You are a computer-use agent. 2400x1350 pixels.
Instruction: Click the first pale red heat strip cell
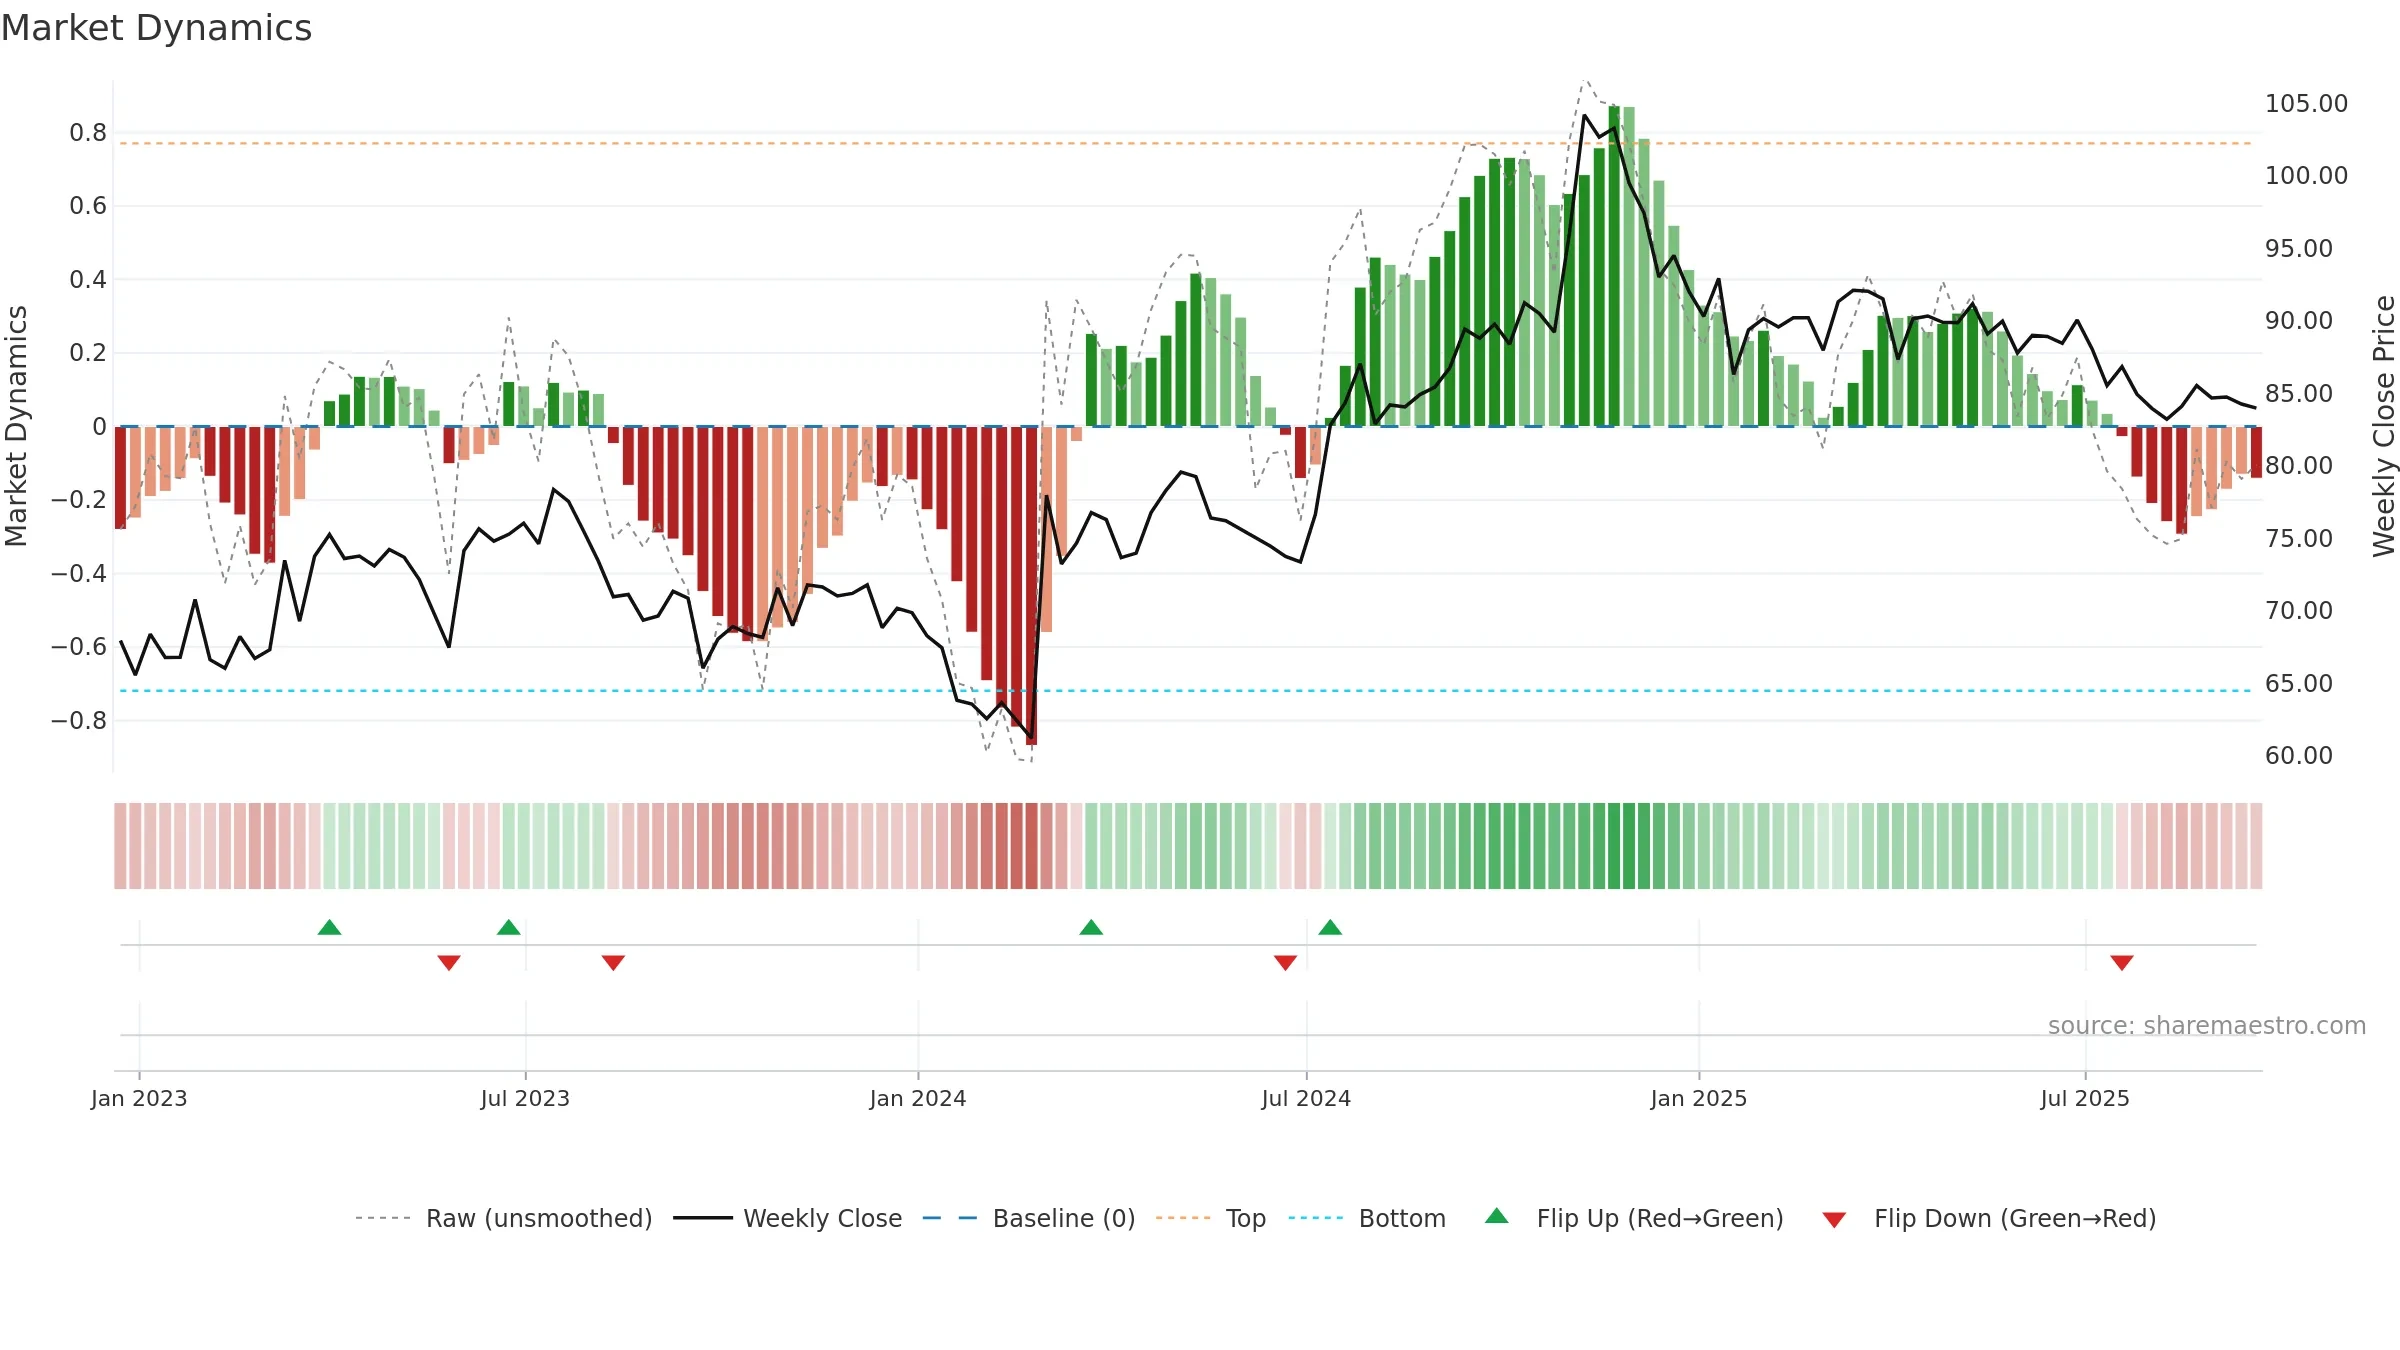(x=120, y=846)
